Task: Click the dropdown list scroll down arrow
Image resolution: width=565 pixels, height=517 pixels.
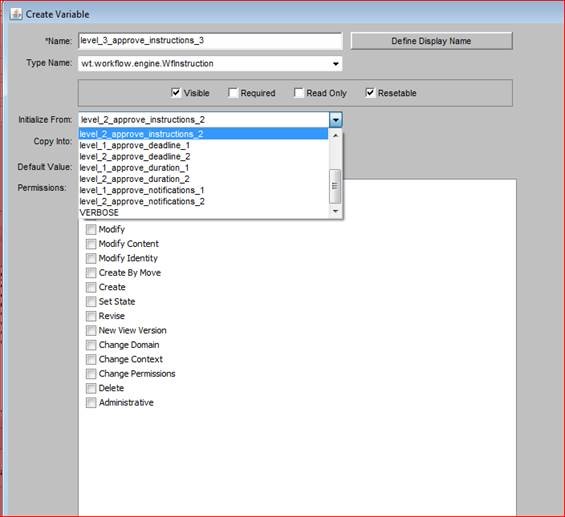Action: (x=335, y=211)
